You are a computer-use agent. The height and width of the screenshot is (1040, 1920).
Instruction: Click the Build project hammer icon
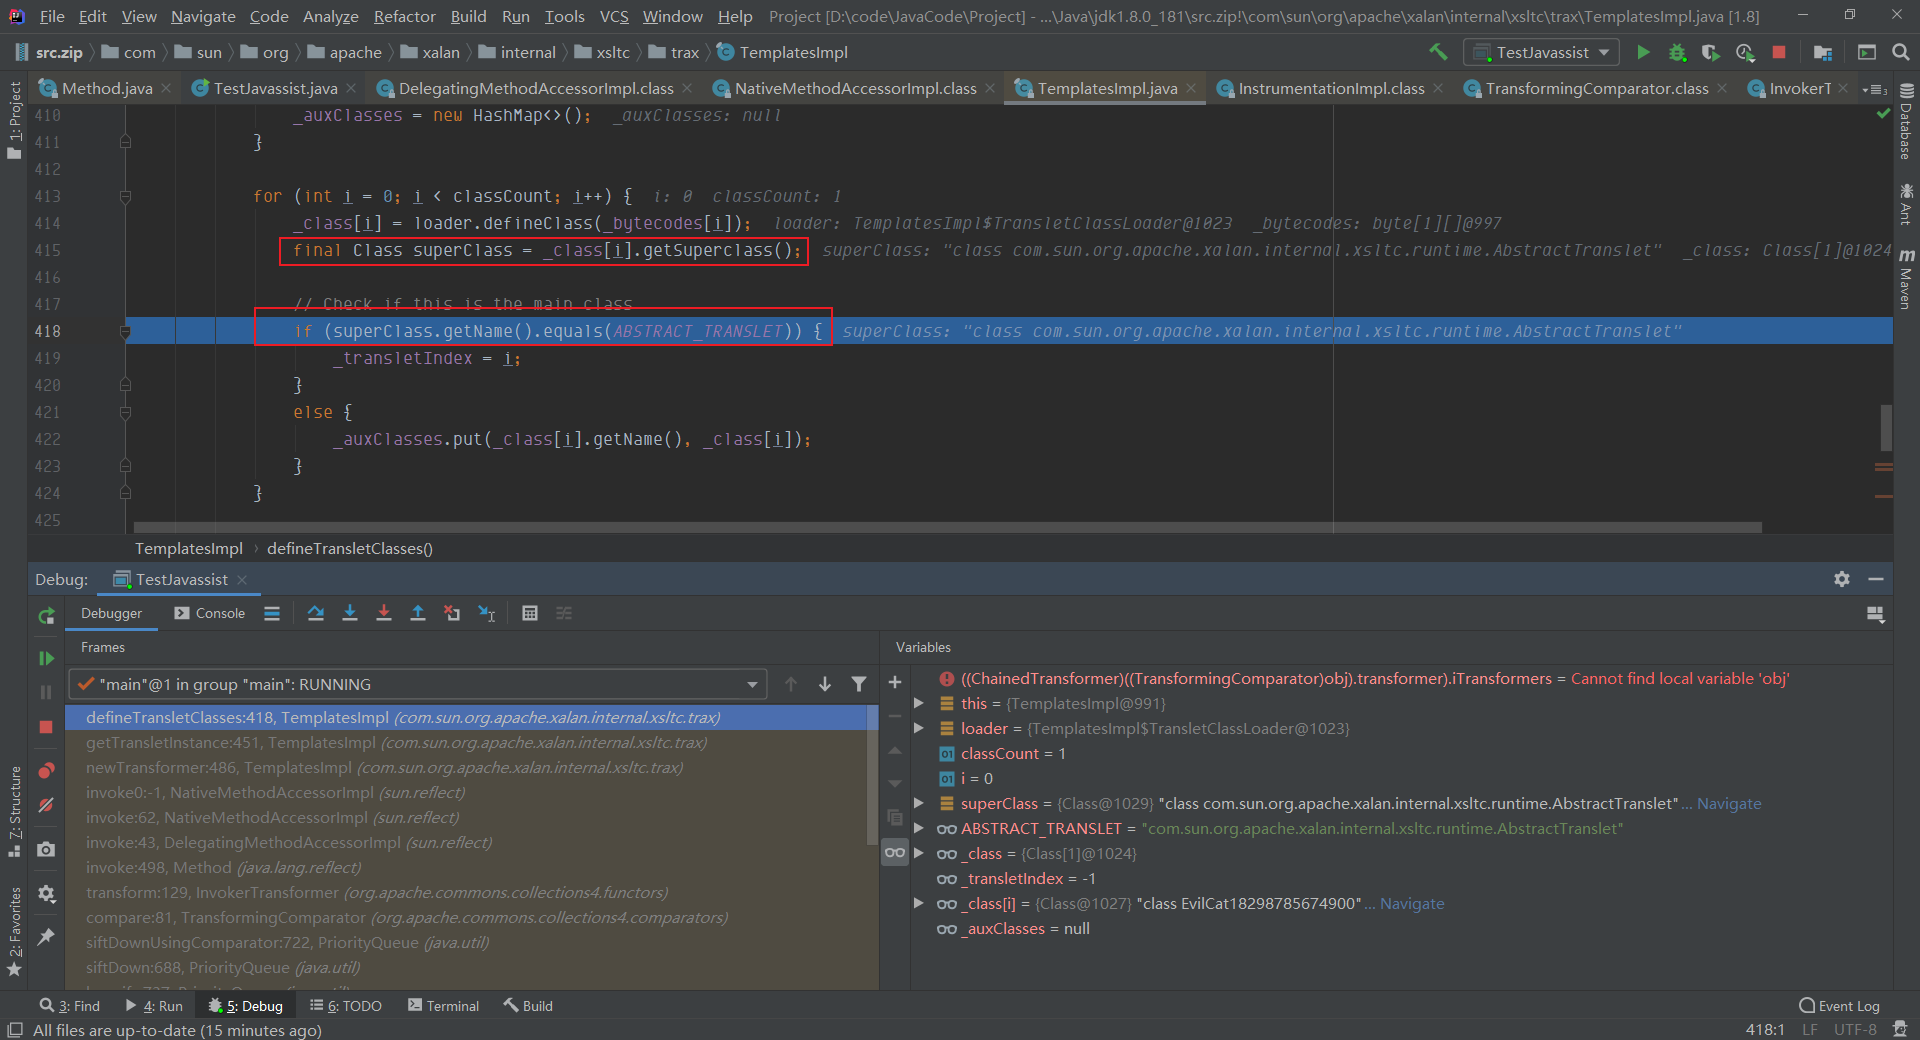1438,52
